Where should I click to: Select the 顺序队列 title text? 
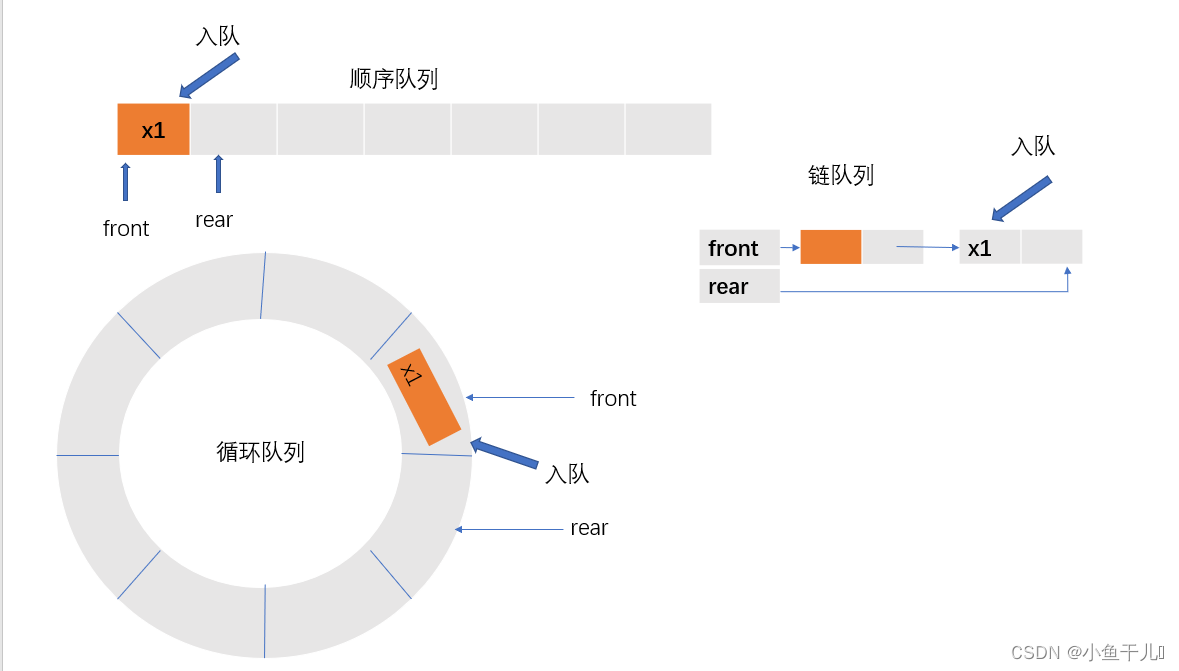[394, 79]
